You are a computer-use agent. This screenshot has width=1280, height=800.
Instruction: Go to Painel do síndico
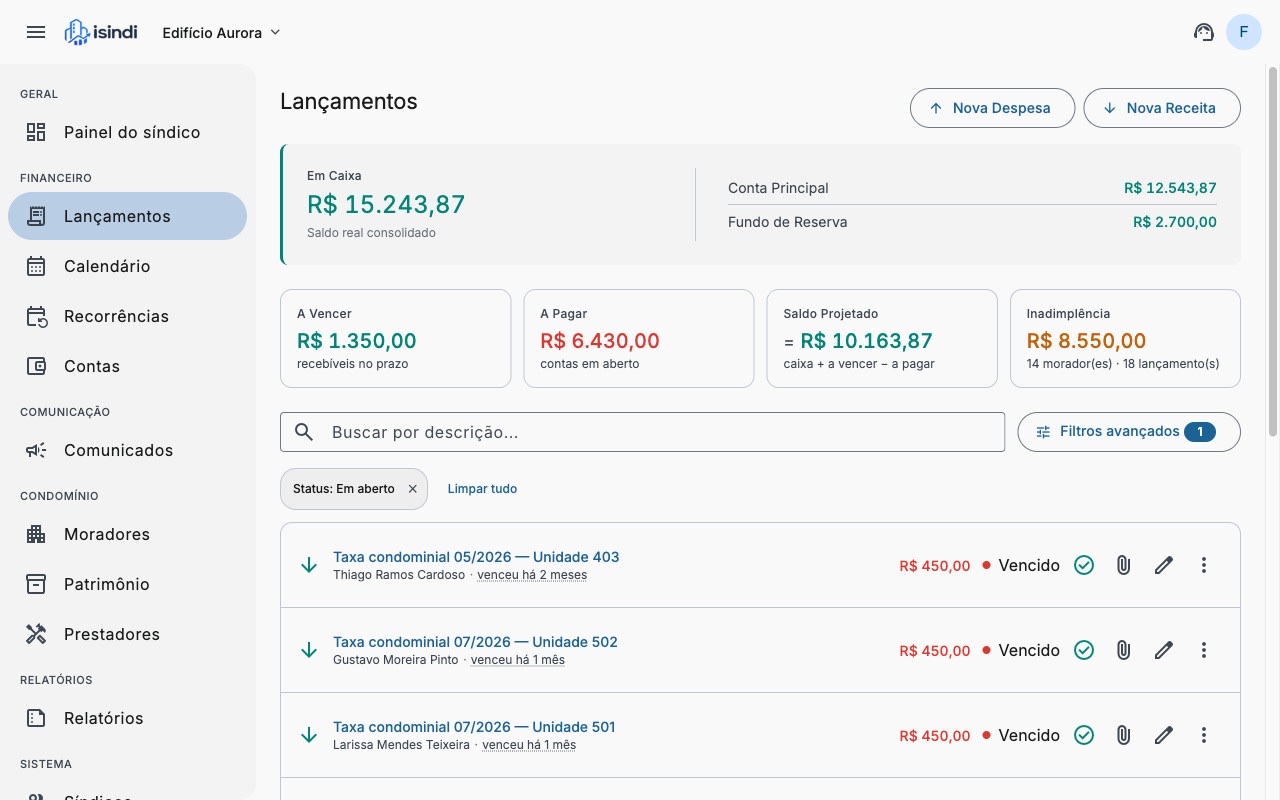click(x=127, y=132)
